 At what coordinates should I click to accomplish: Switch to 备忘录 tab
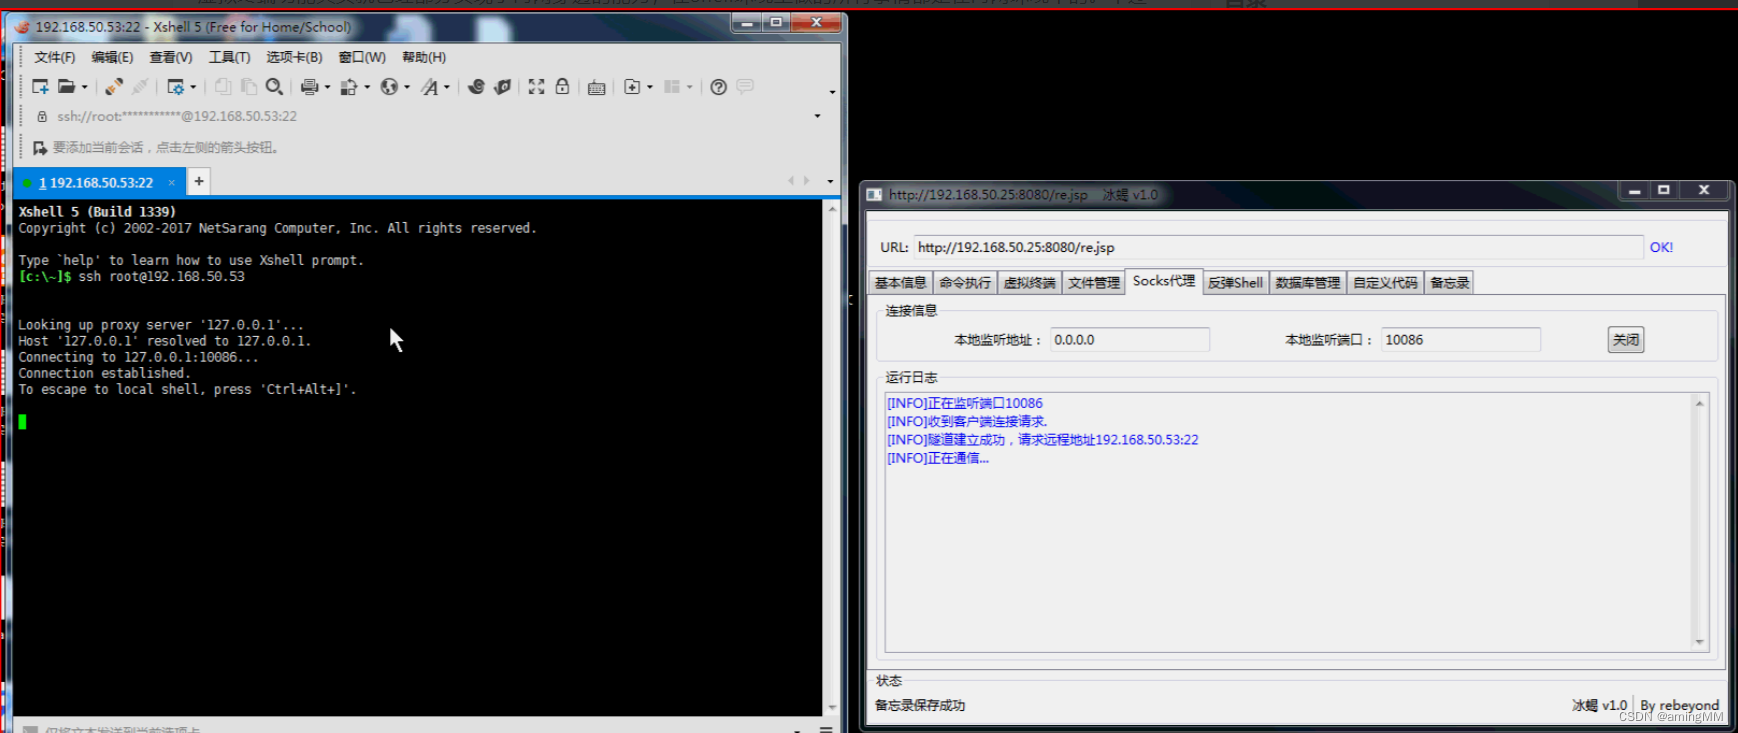[1449, 283]
